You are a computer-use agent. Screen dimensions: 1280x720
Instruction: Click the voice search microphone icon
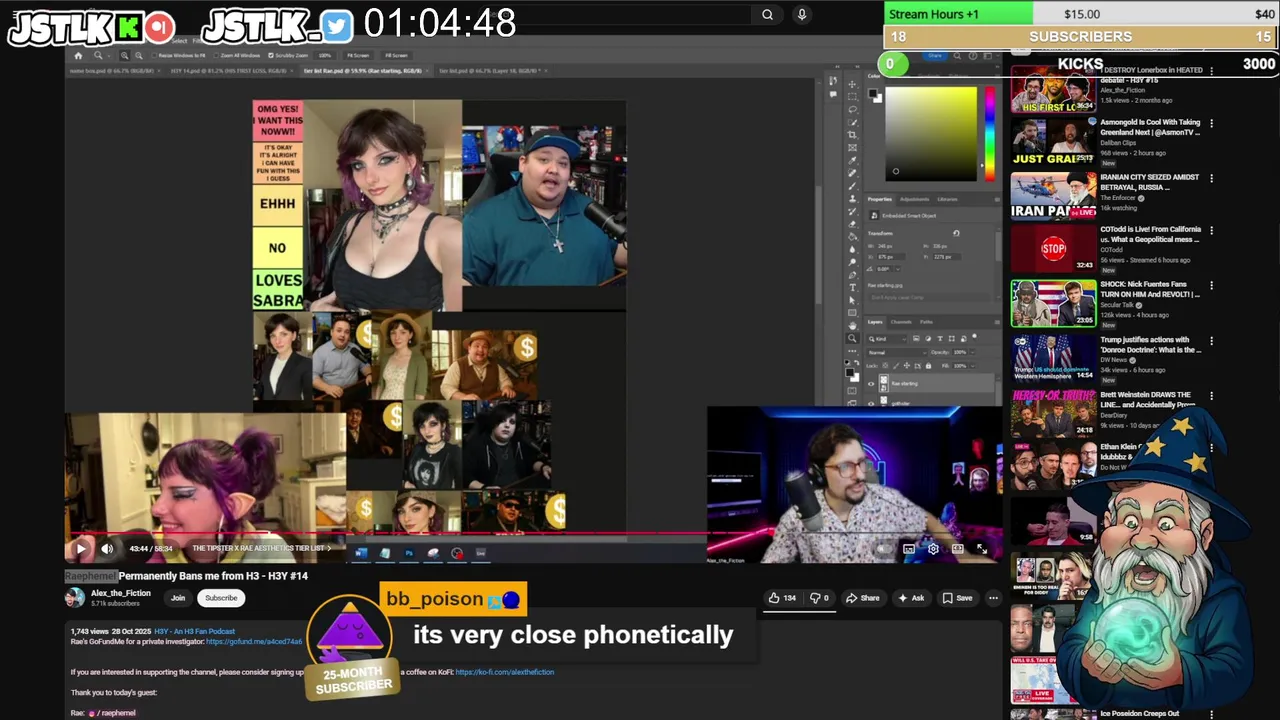pos(801,14)
